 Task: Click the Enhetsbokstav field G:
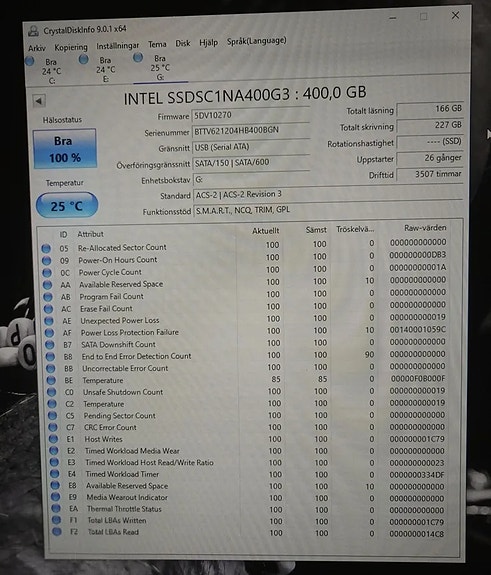click(x=251, y=179)
